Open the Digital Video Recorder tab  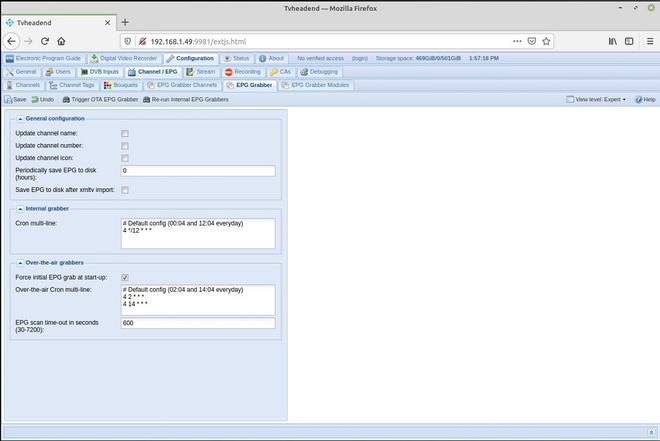(x=124, y=58)
